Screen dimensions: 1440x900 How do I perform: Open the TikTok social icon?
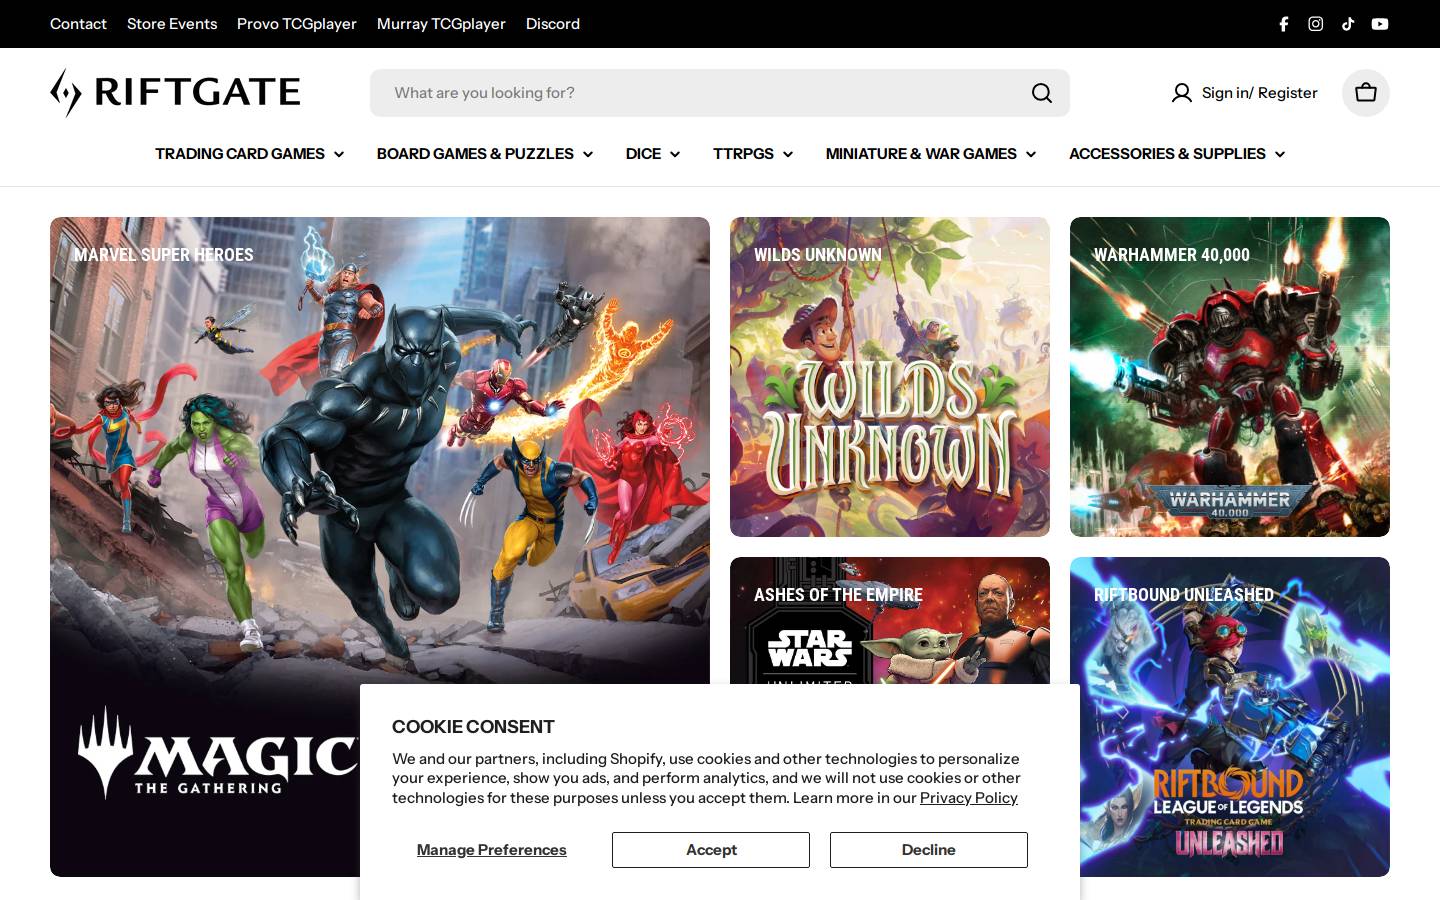click(1348, 24)
